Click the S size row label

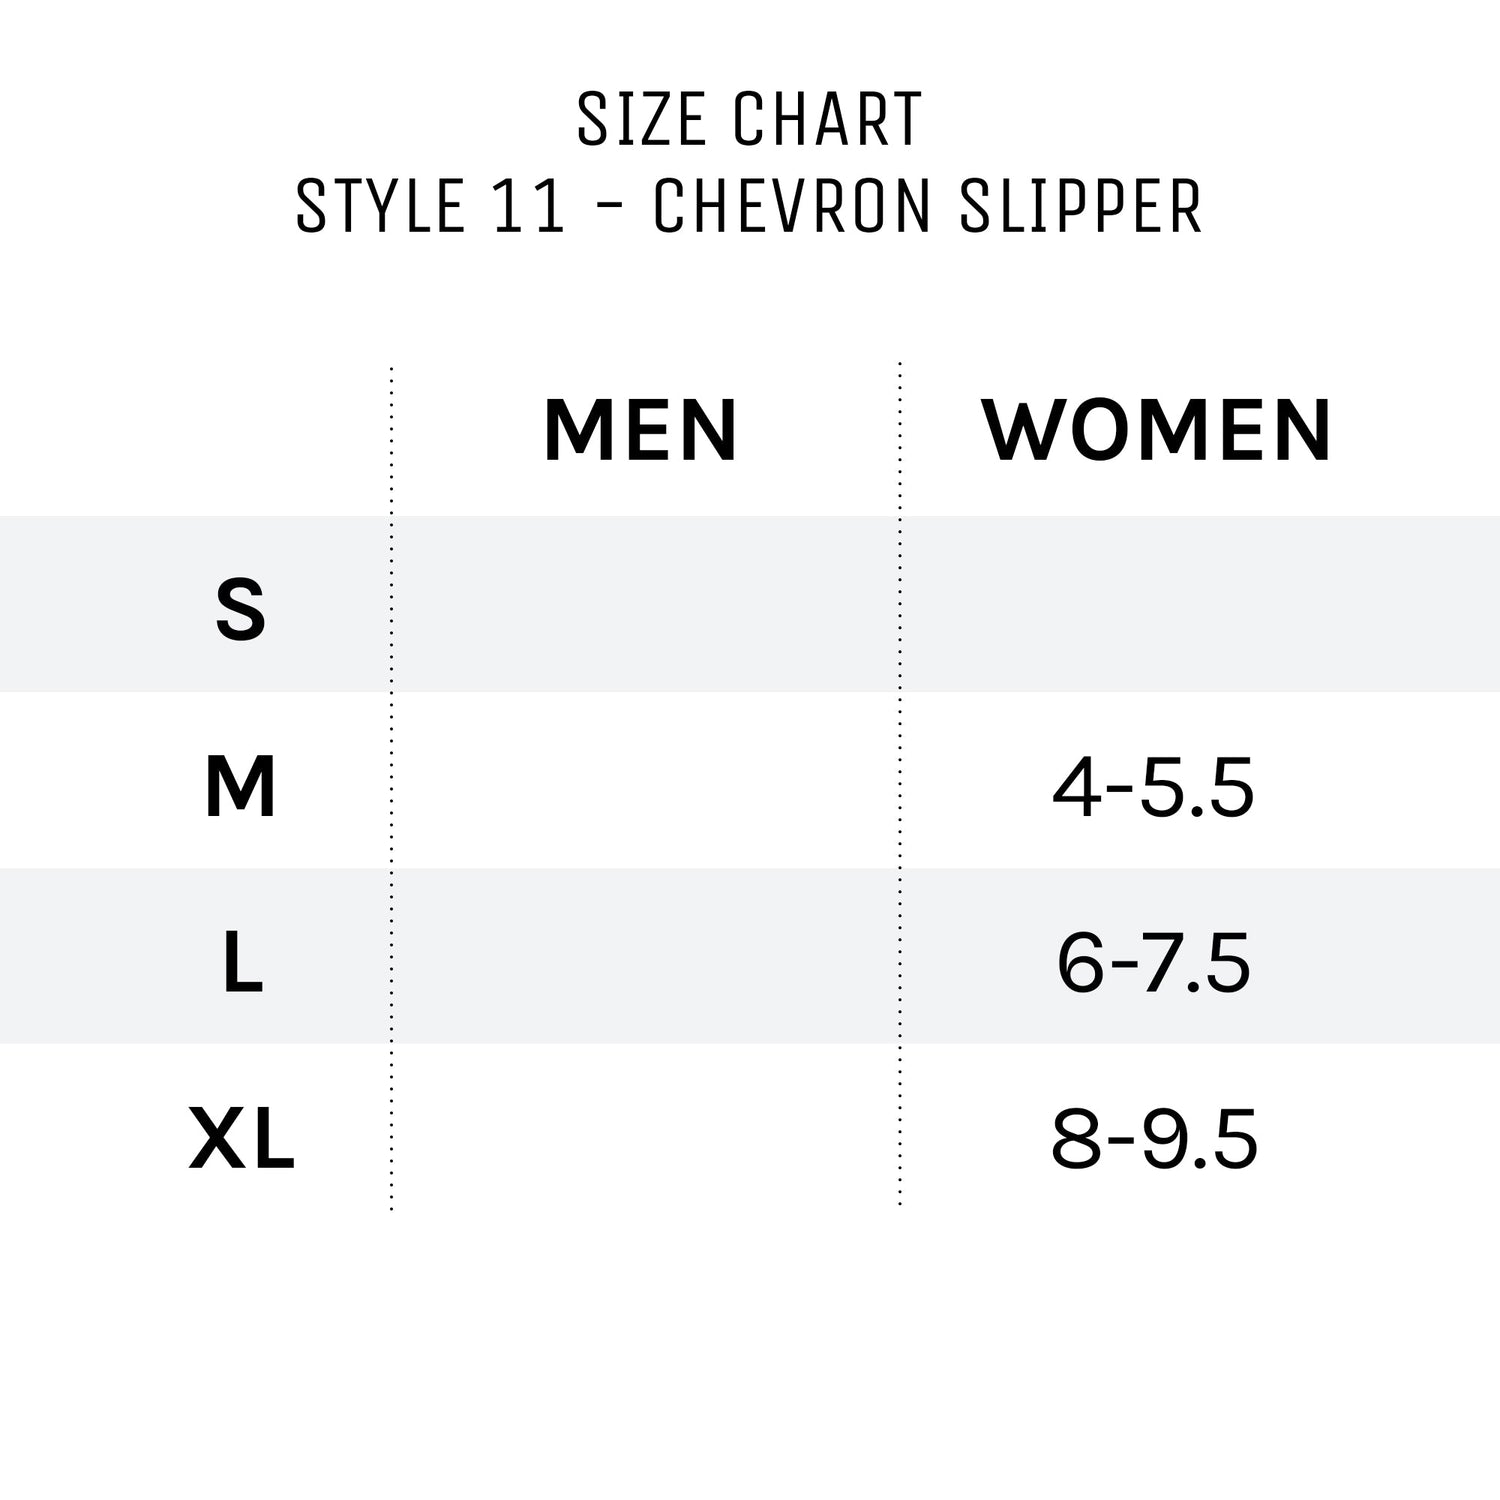coord(241,610)
